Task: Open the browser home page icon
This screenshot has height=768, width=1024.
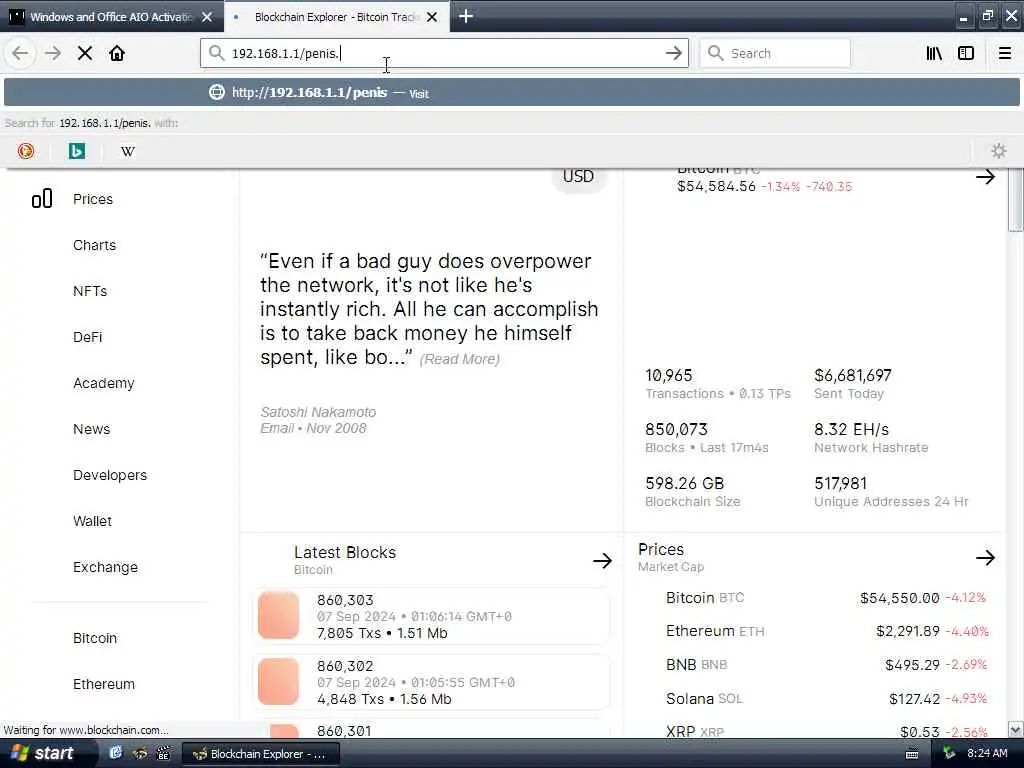Action: click(x=117, y=53)
